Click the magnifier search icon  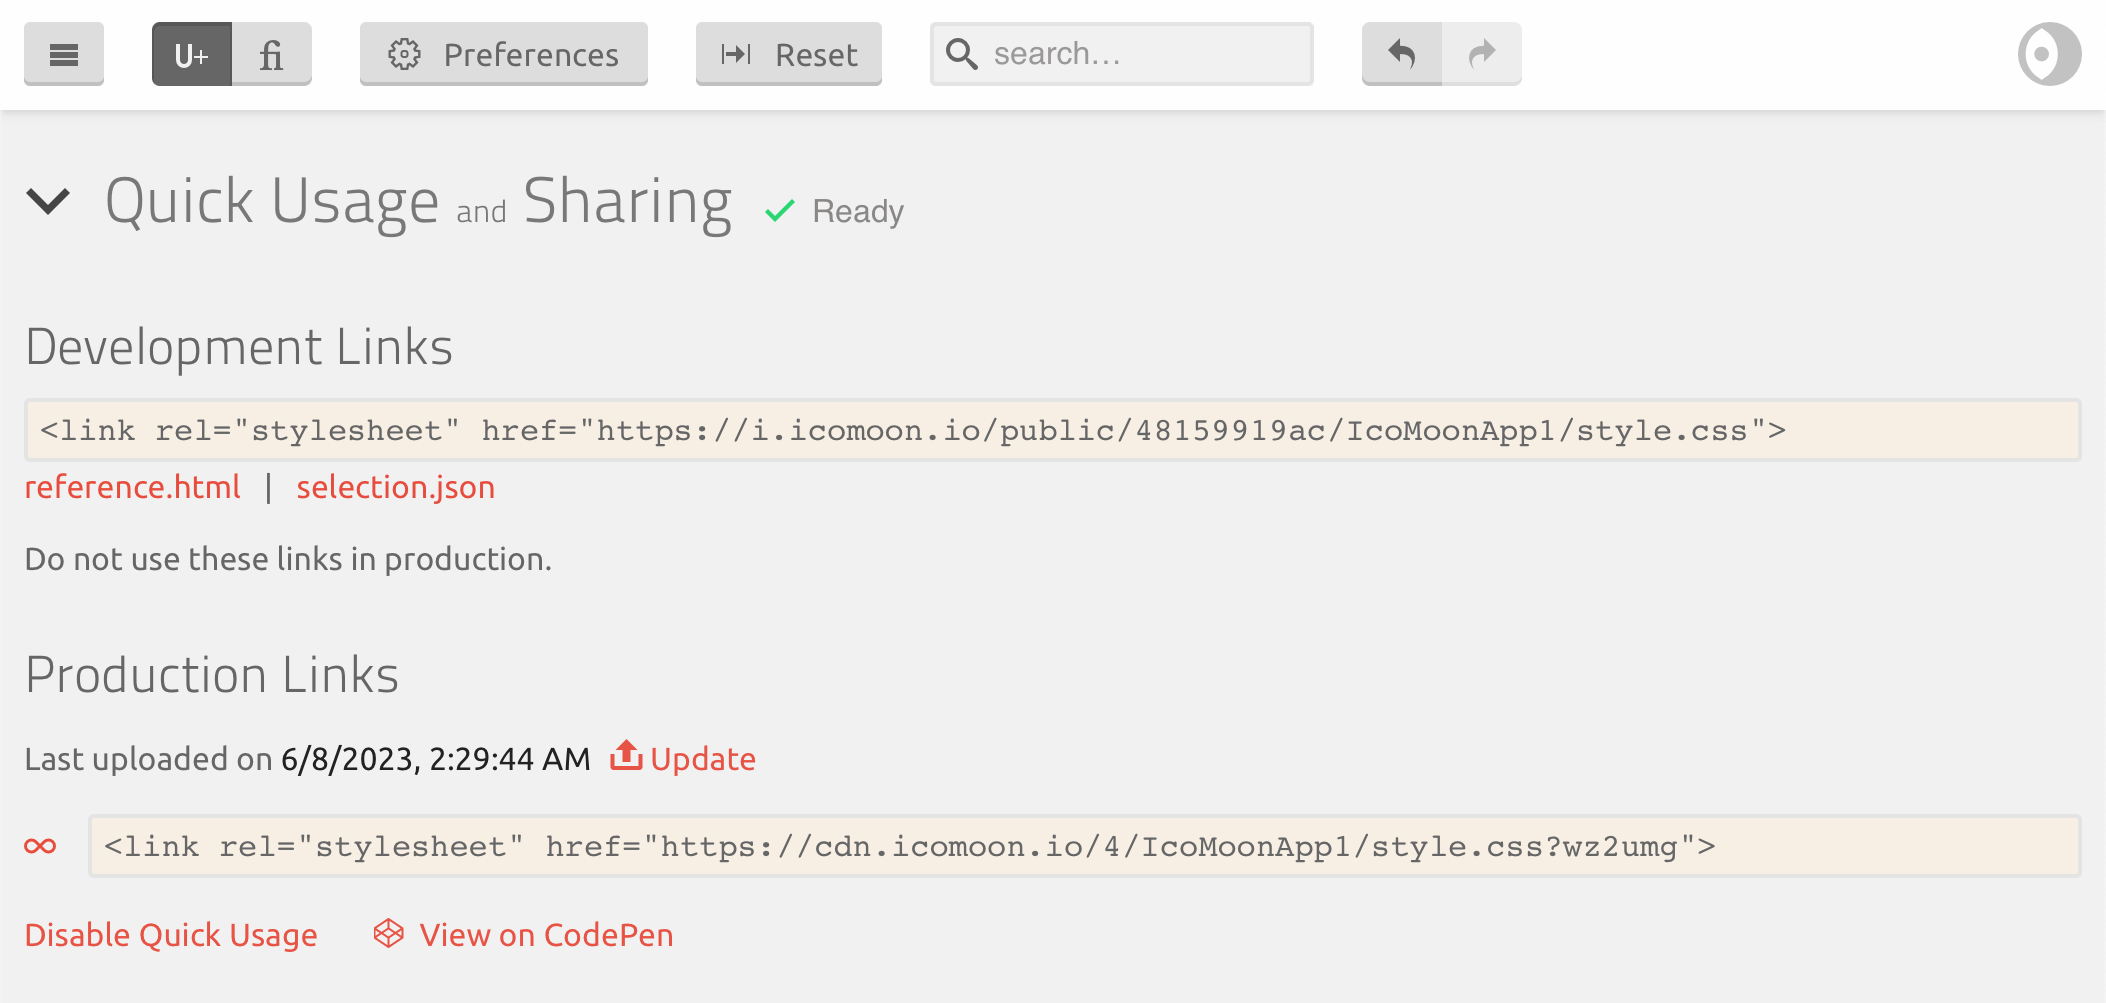[962, 54]
